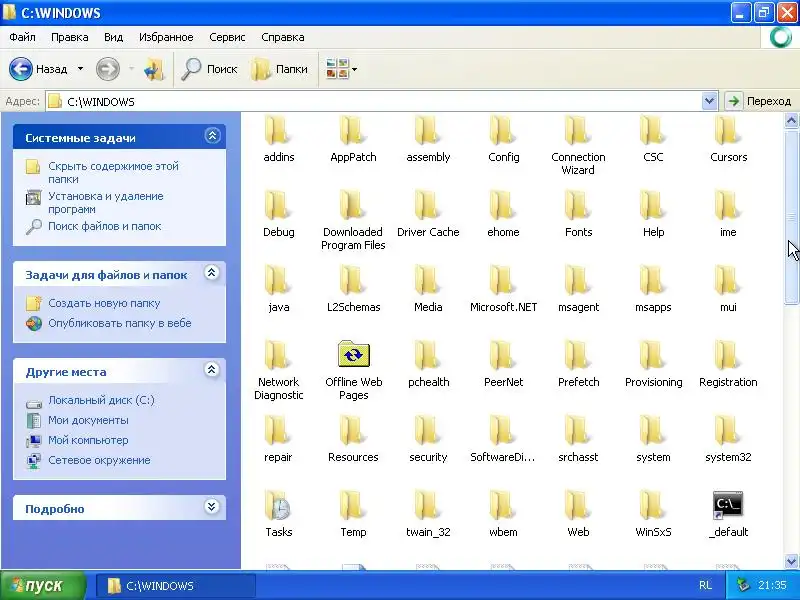Select the Microsoft.NET folder icon
The height and width of the screenshot is (600, 800).
[503, 280]
